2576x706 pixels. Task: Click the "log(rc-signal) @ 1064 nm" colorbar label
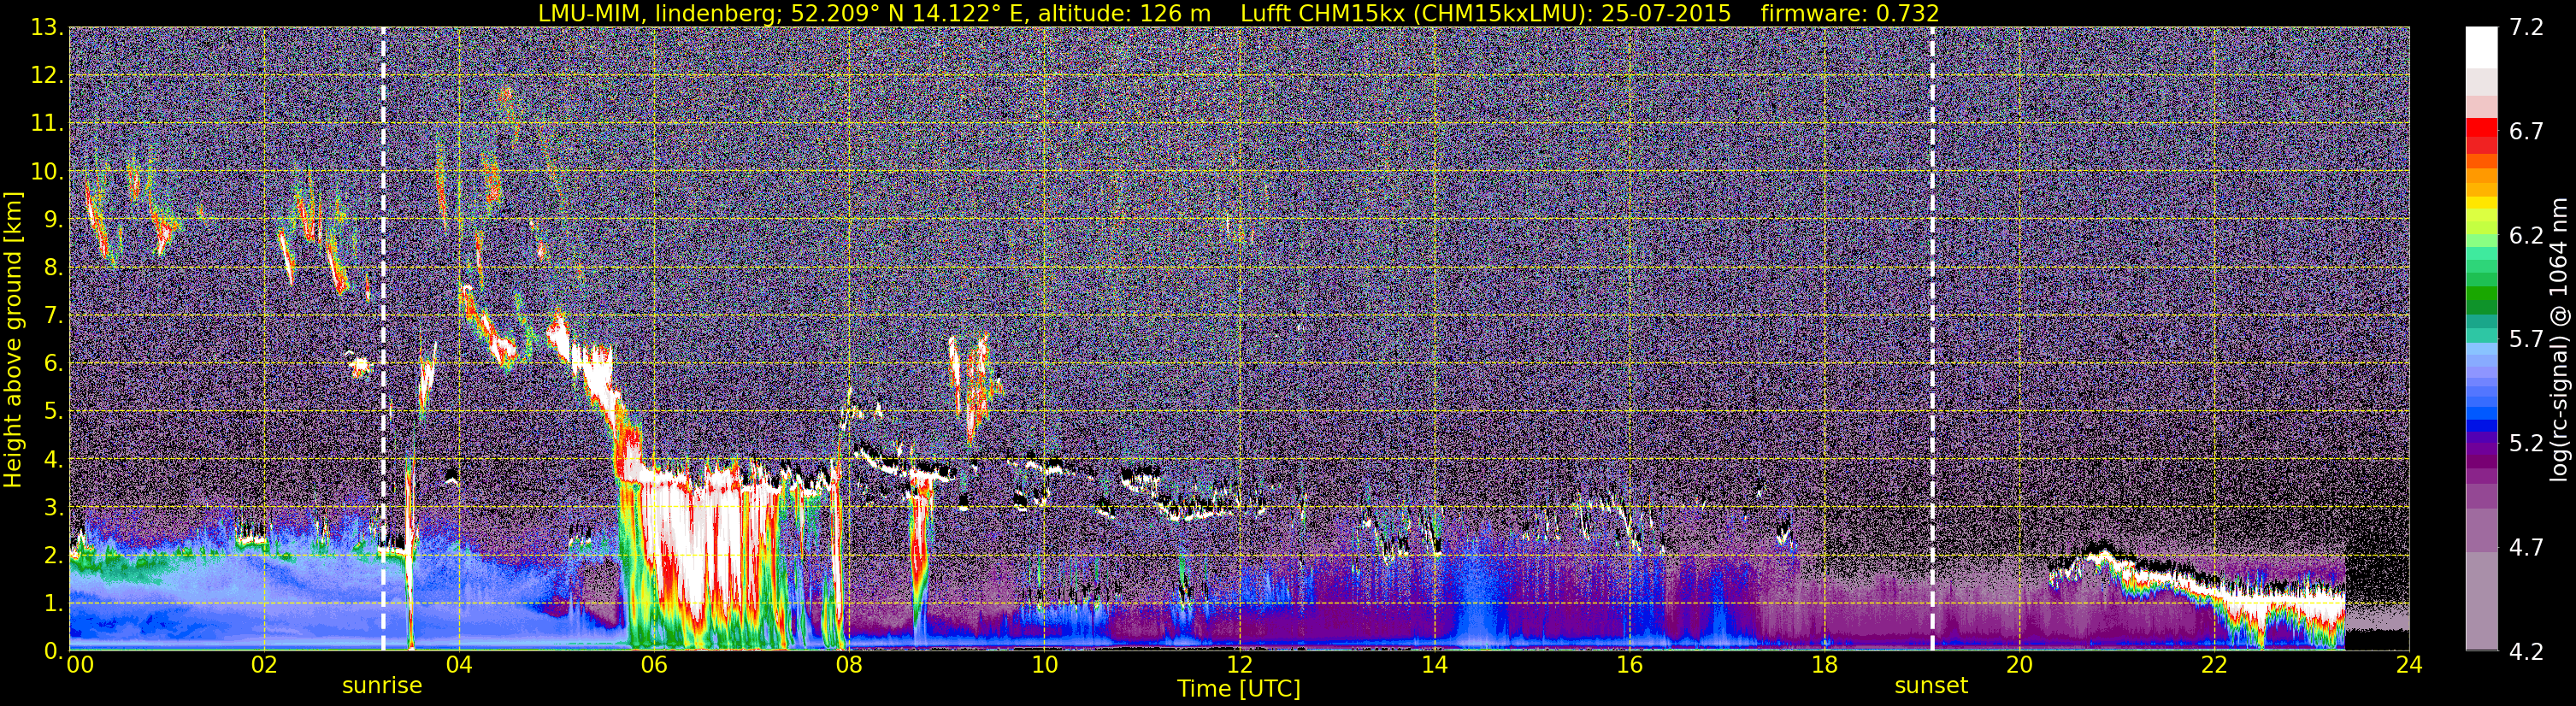point(2558,340)
